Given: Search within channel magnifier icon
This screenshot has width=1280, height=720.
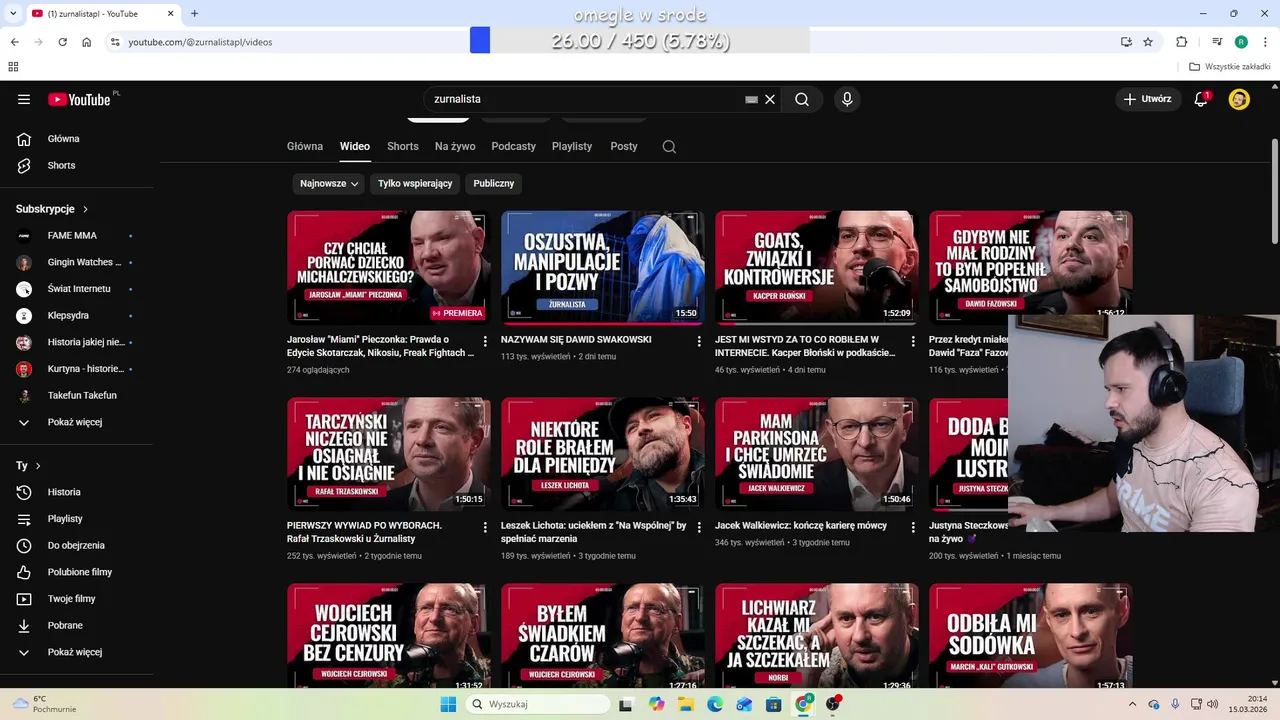Looking at the screenshot, I should 669,146.
